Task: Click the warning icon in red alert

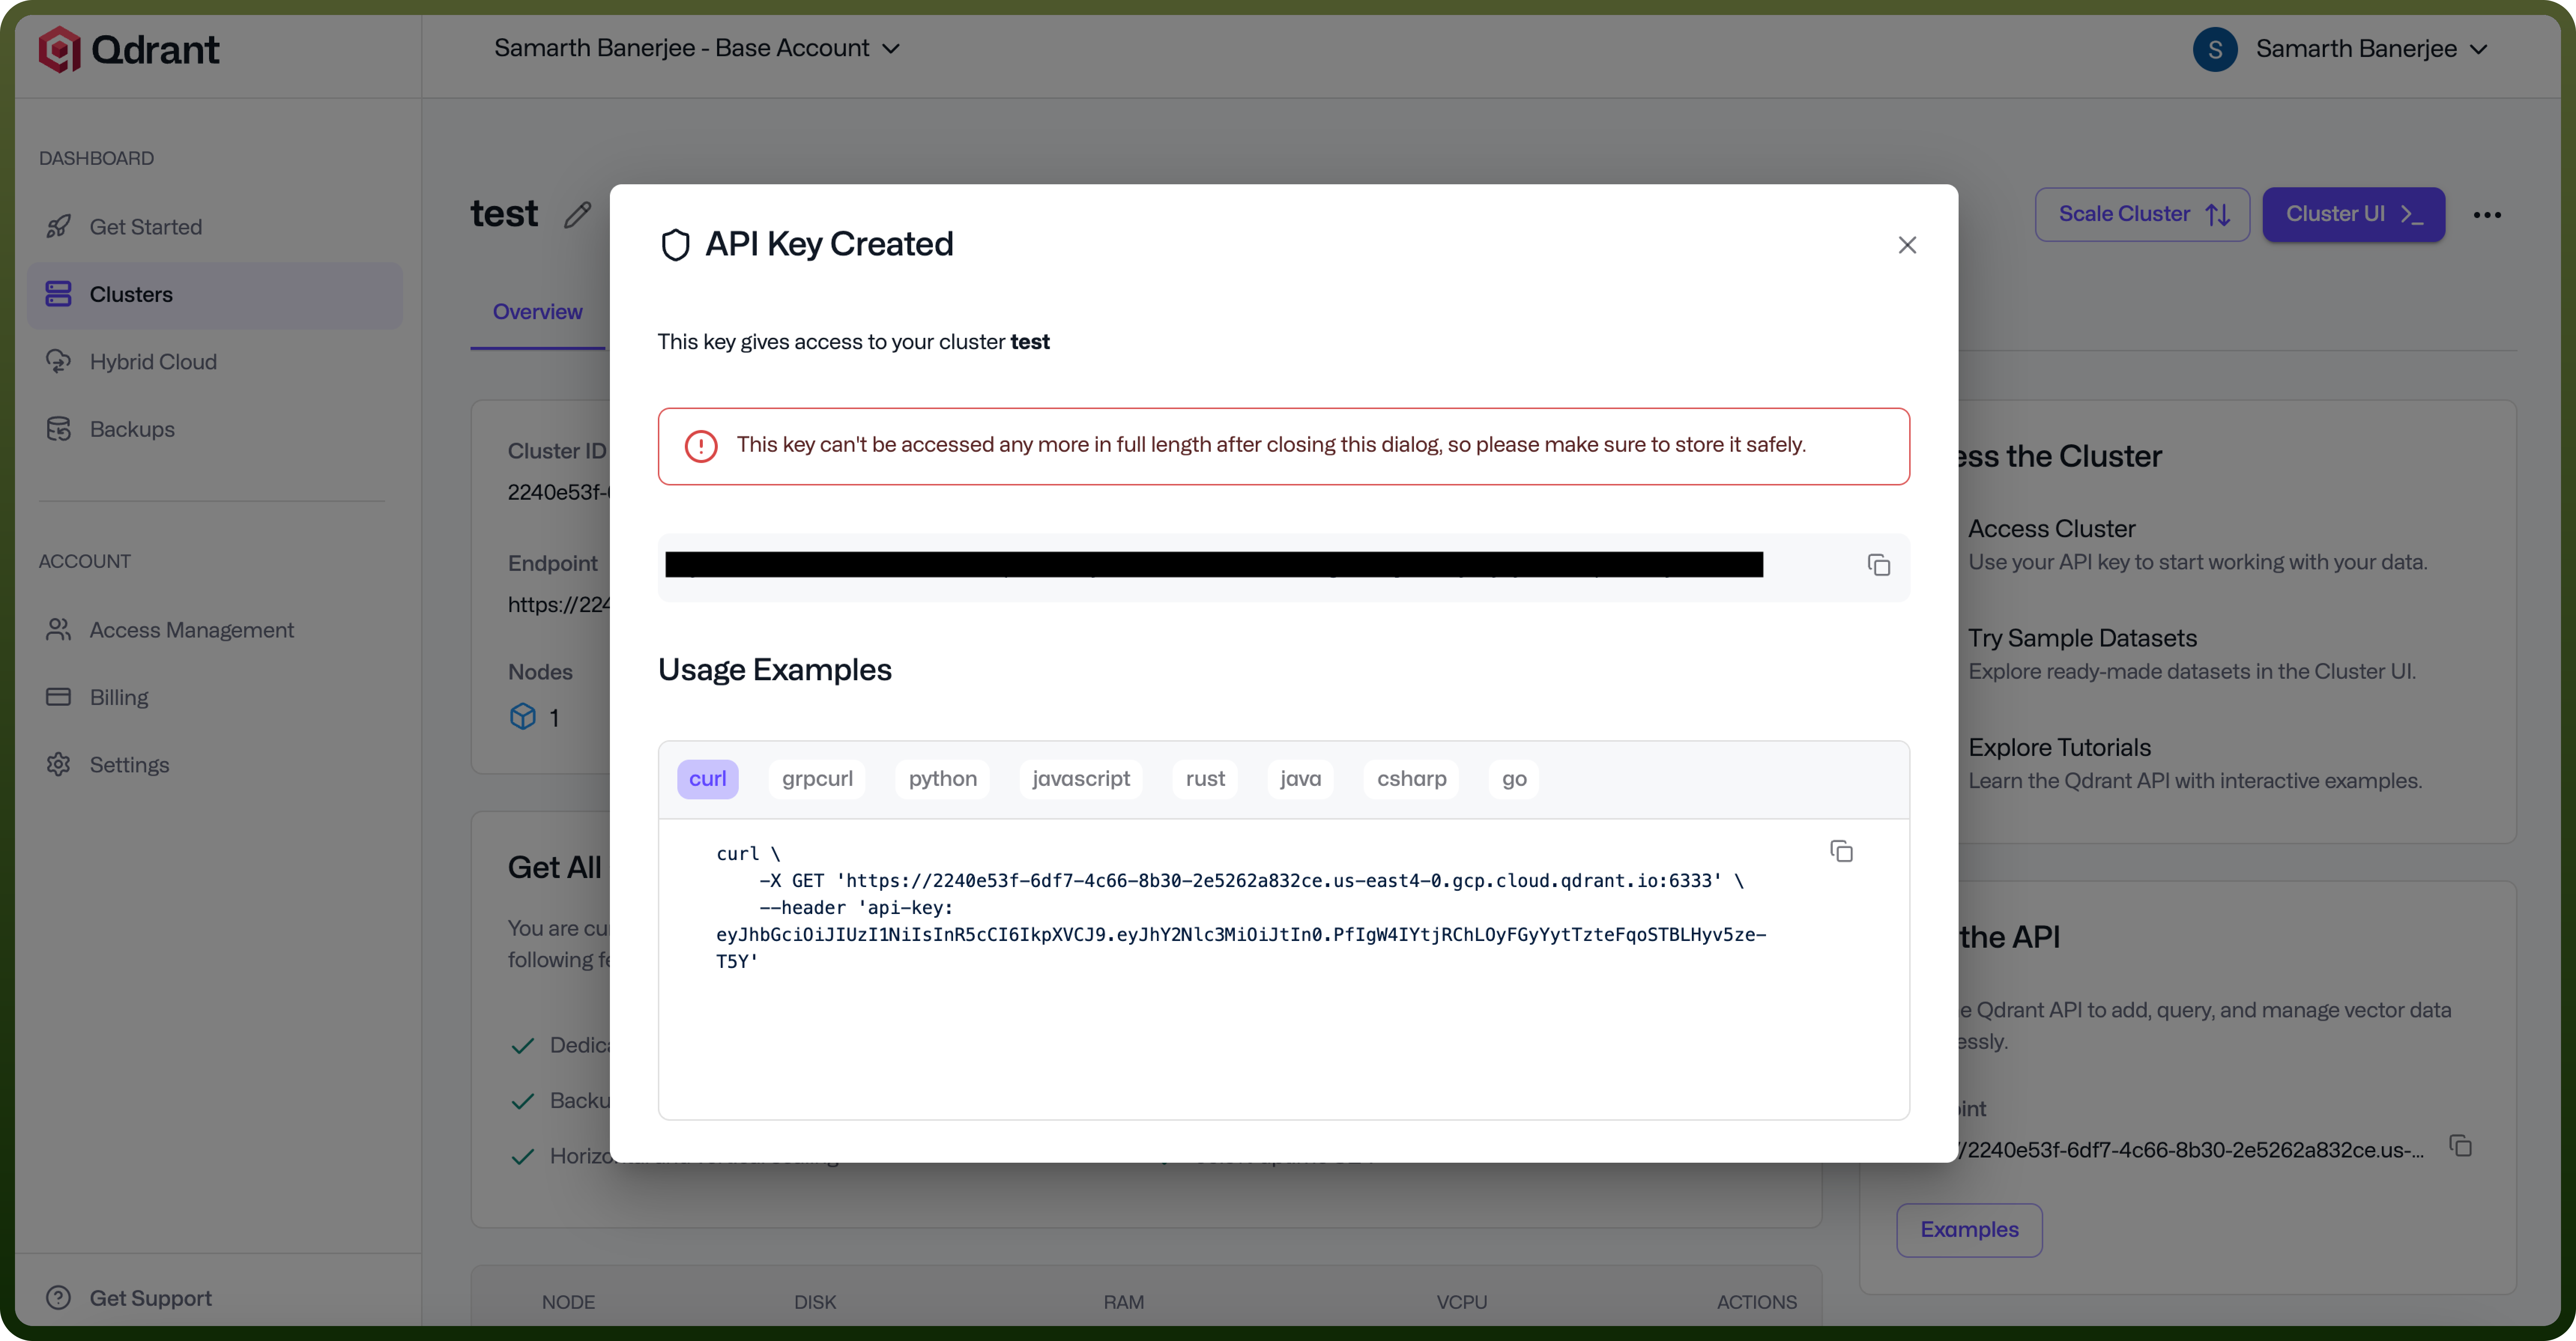Action: tap(701, 446)
